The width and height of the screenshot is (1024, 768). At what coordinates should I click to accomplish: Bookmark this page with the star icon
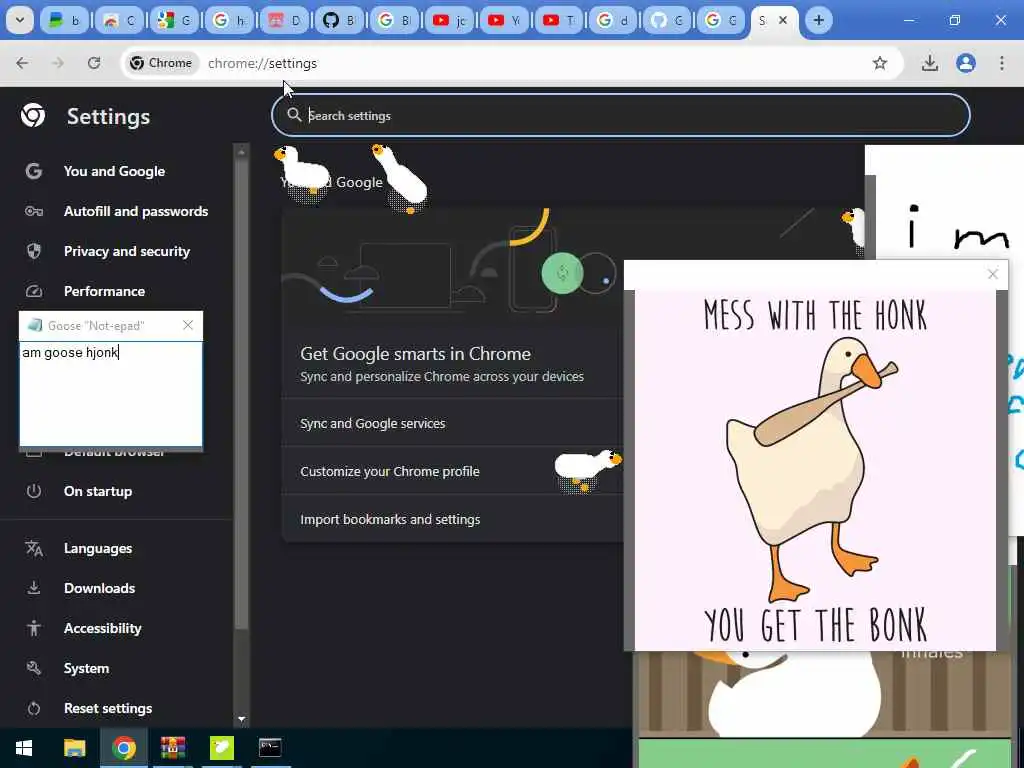pyautogui.click(x=880, y=63)
